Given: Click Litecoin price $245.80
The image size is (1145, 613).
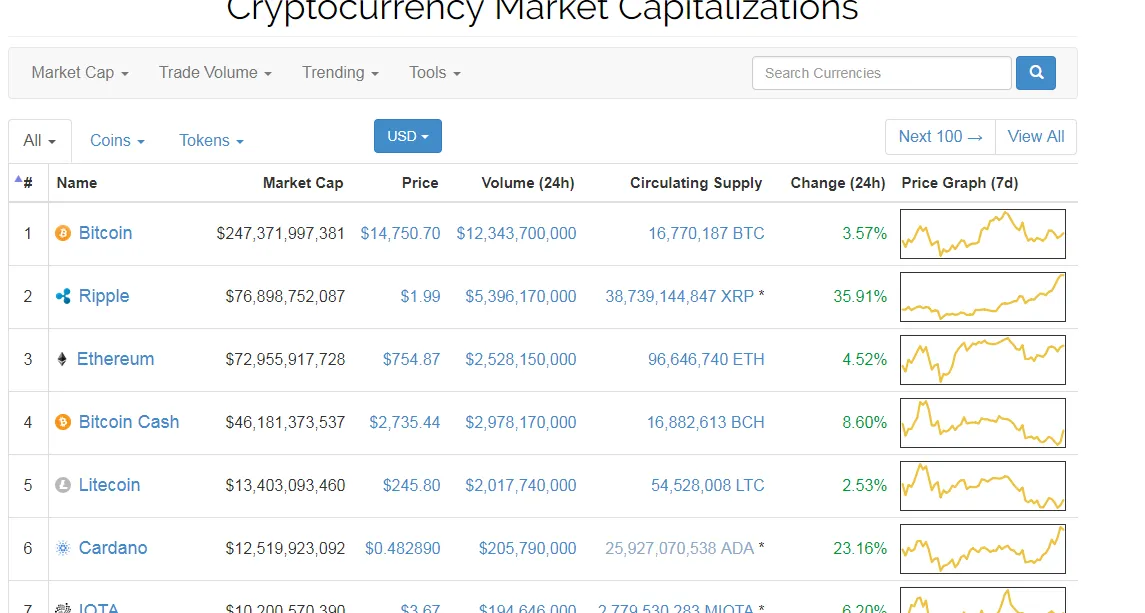Looking at the screenshot, I should (411, 484).
